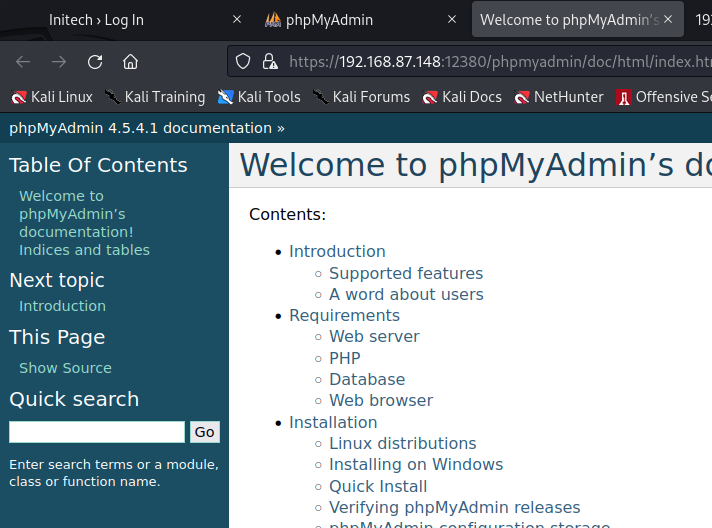Open the shield tracking protection icon

coord(243,61)
